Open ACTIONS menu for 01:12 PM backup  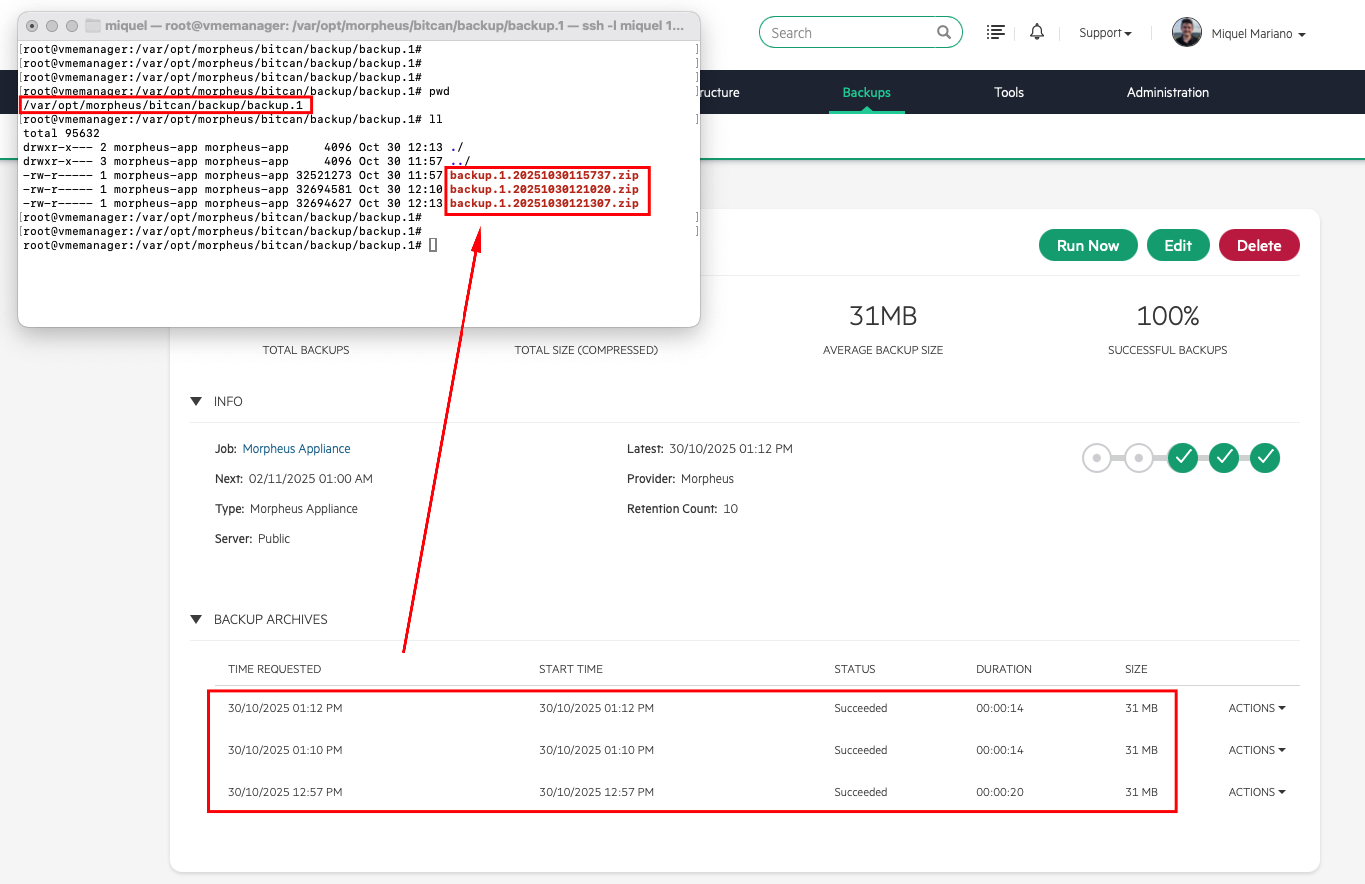1256,708
